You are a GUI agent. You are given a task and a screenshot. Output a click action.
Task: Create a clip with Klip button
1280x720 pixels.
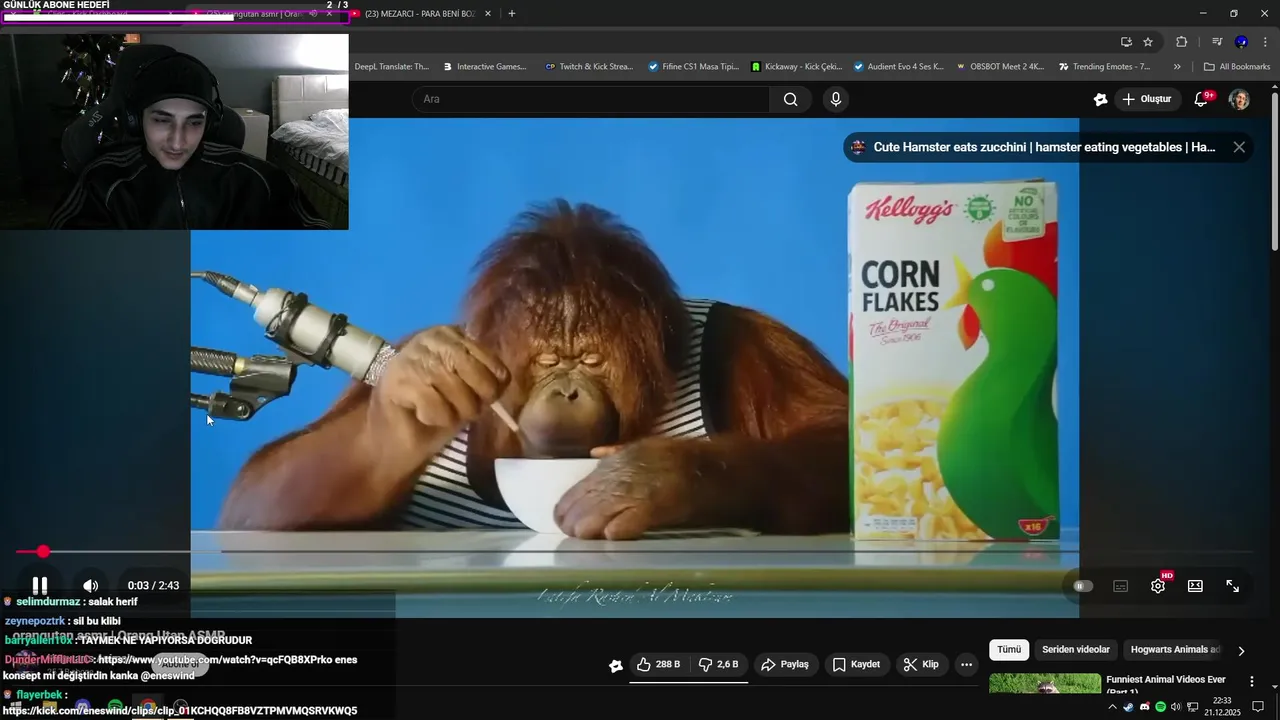tap(921, 665)
